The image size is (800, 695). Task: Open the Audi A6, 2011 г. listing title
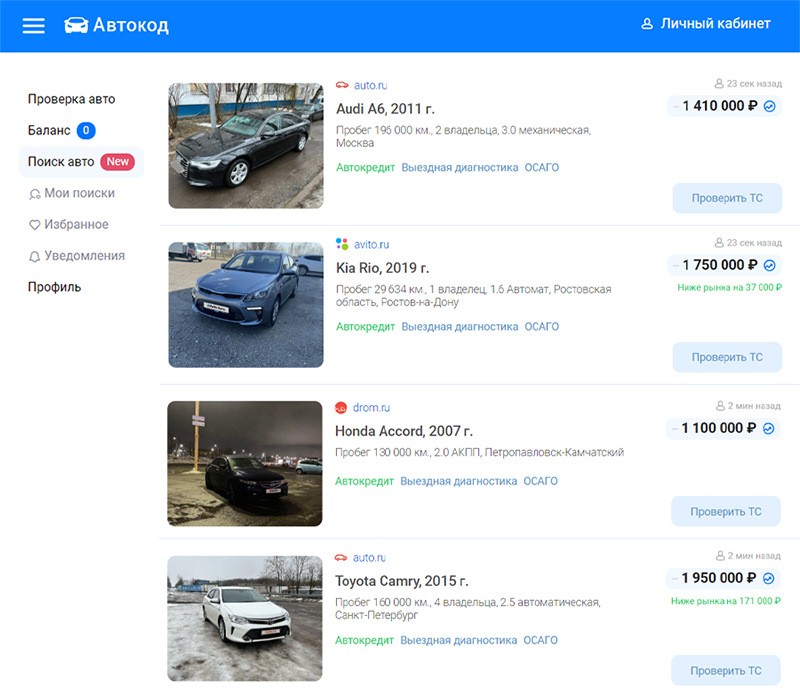point(385,109)
